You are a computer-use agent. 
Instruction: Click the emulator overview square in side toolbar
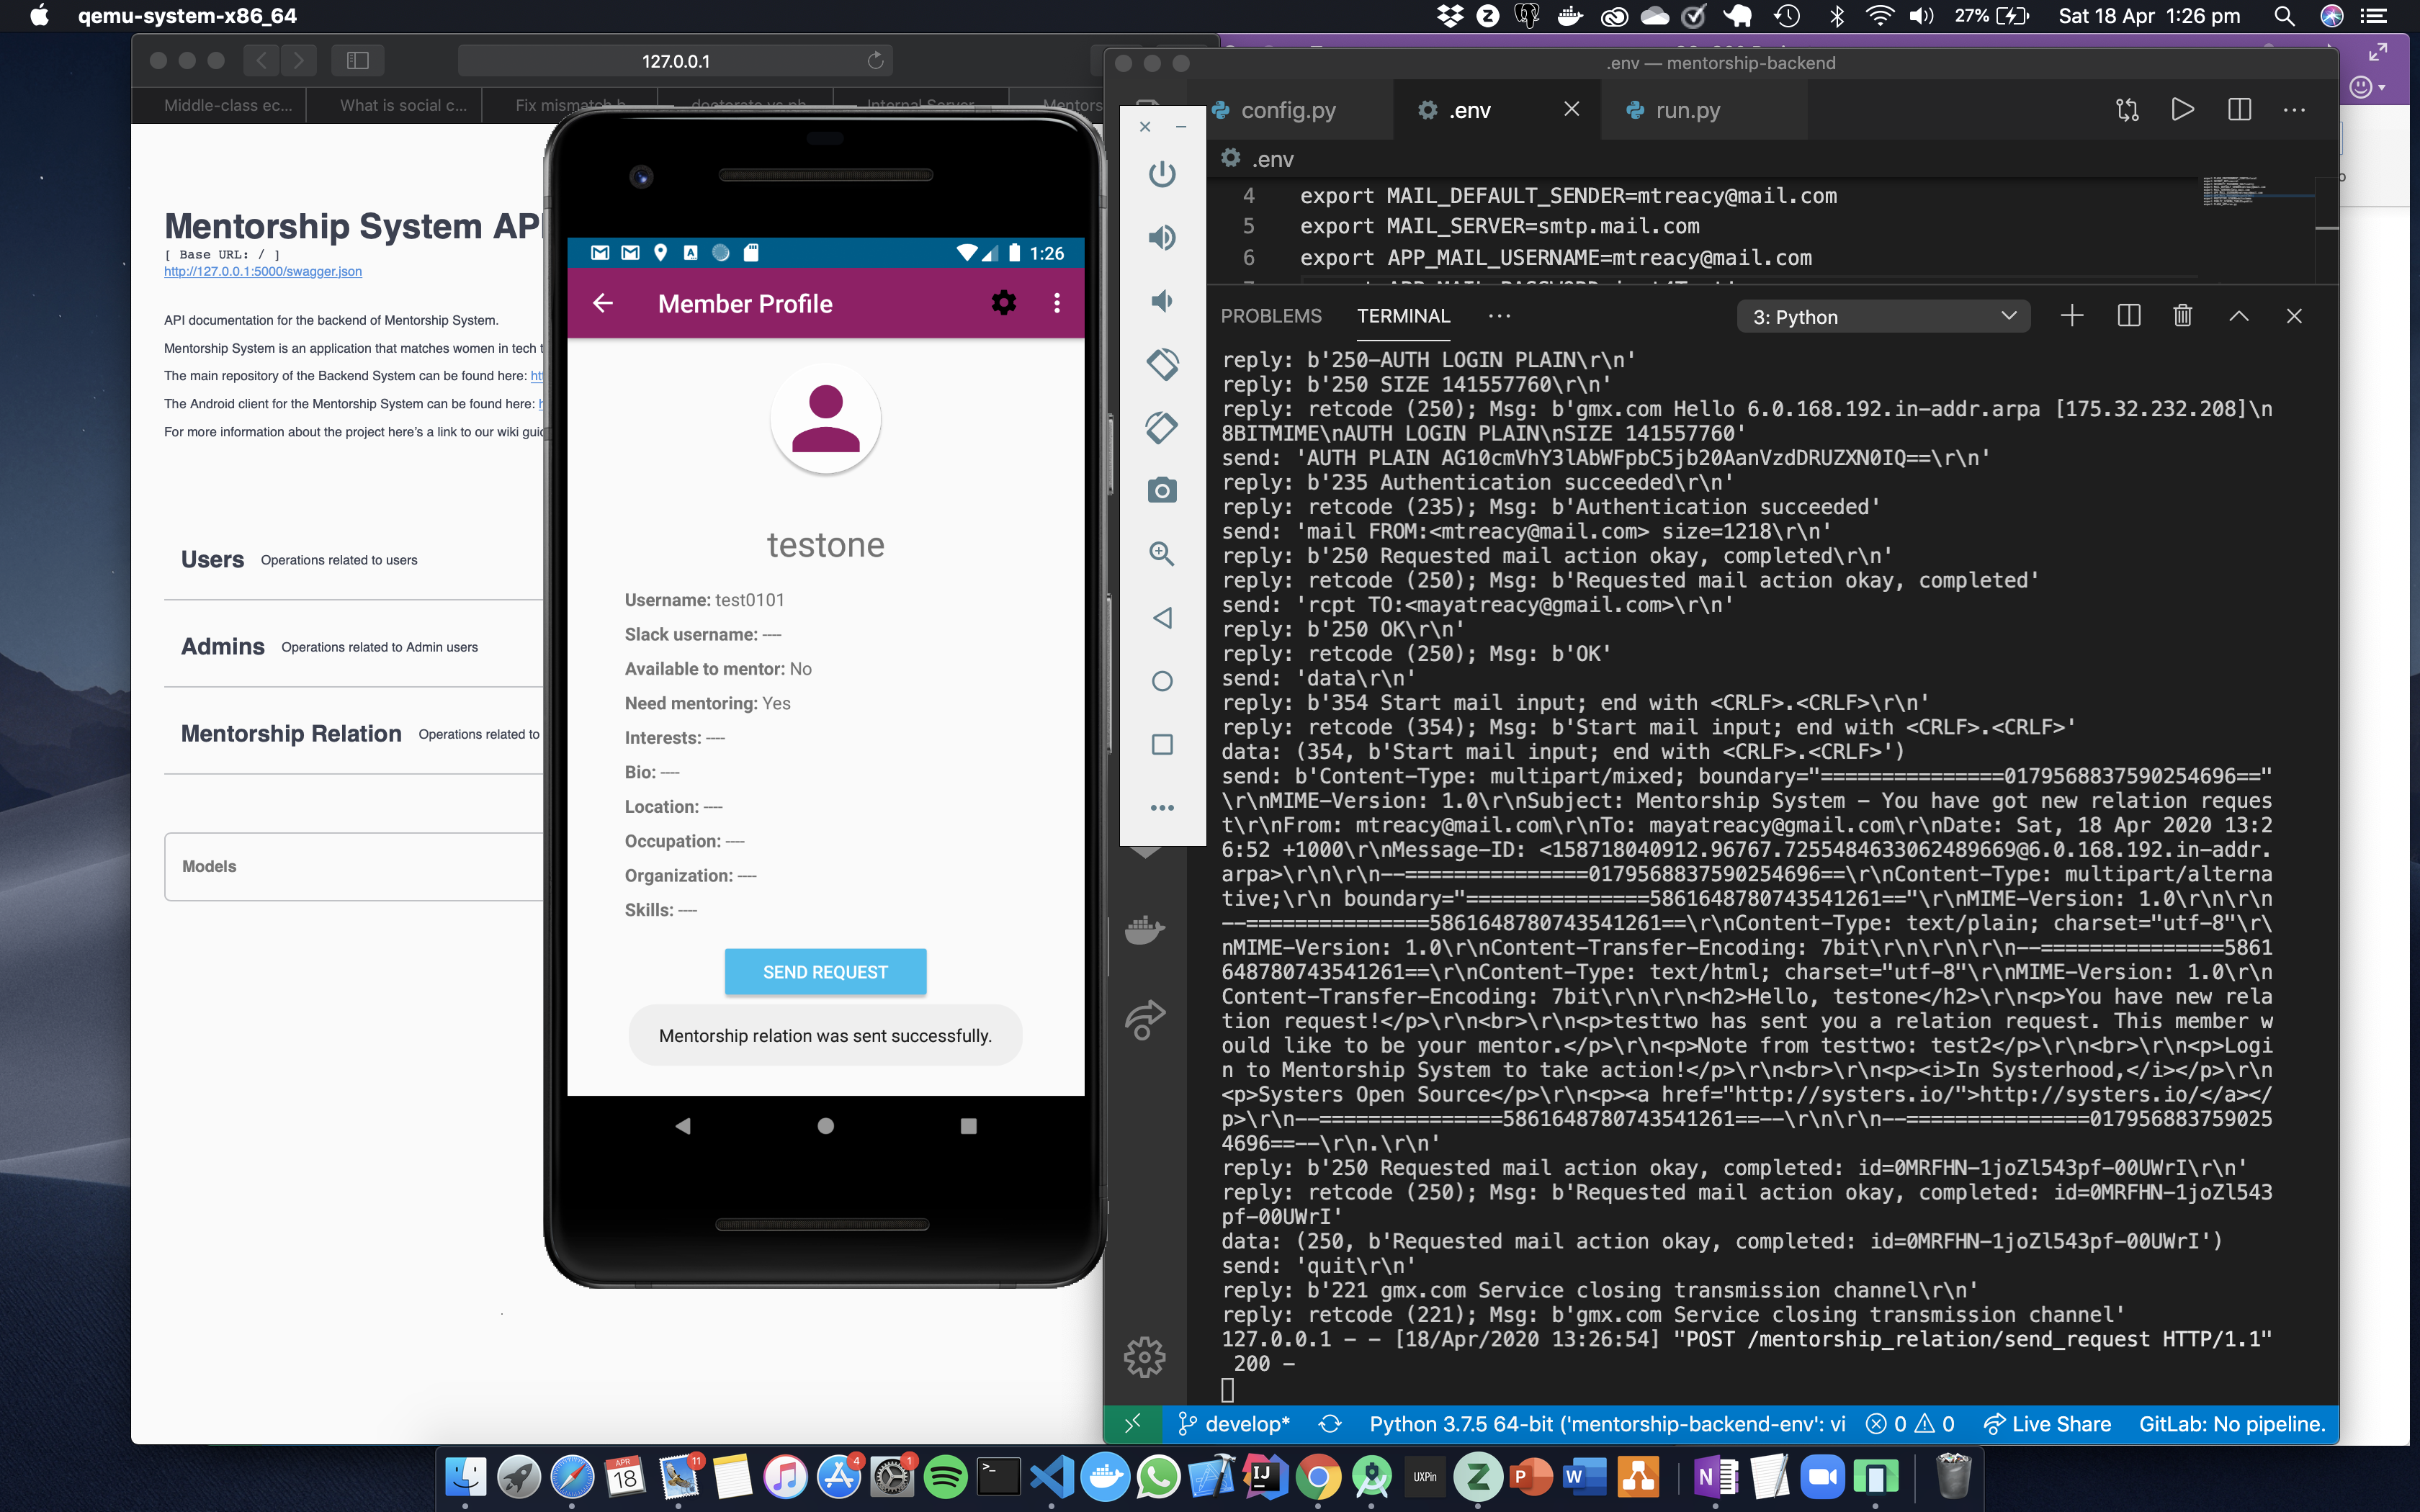coord(1162,744)
